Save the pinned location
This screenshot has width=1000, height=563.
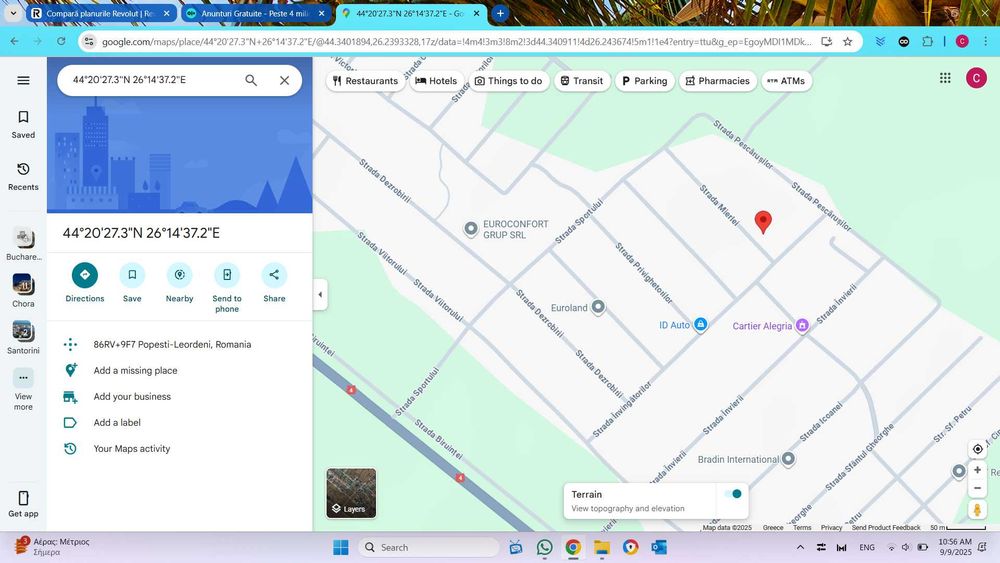point(132,283)
